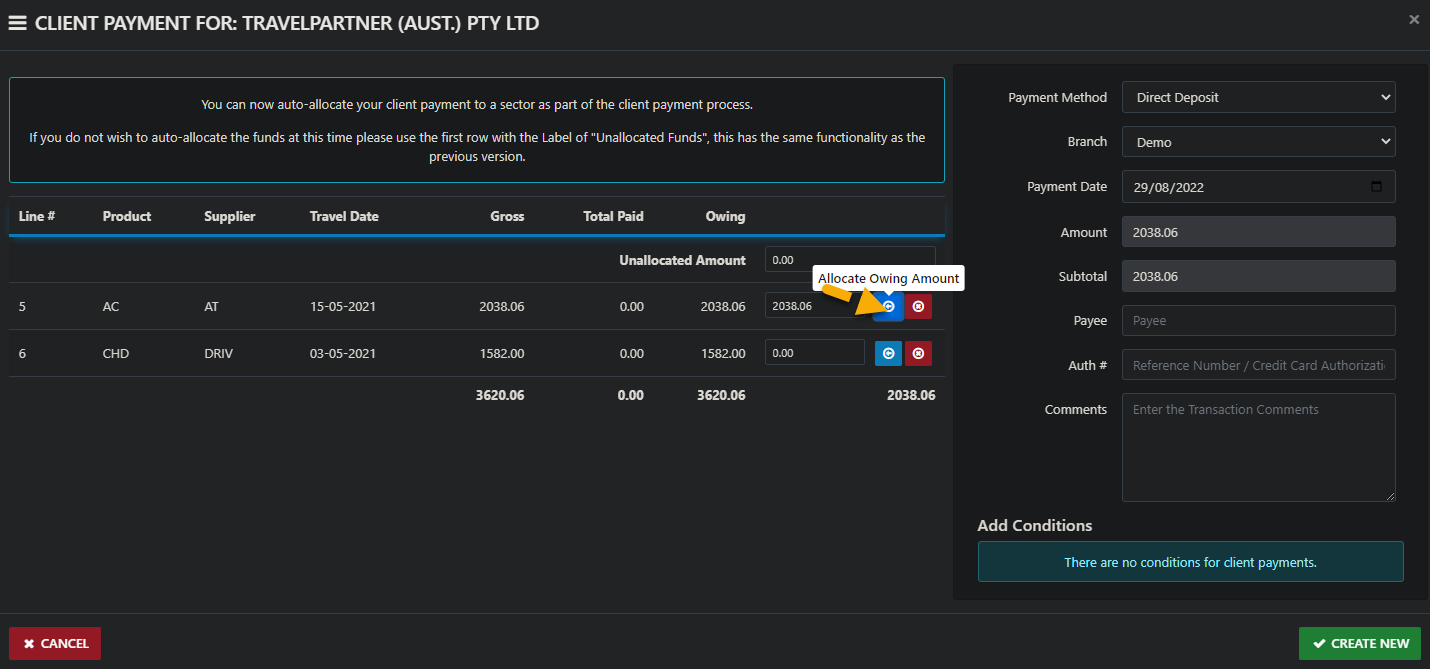Image resolution: width=1430 pixels, height=669 pixels.
Task: Click red clear allocation icon for line 5
Action: tap(918, 306)
